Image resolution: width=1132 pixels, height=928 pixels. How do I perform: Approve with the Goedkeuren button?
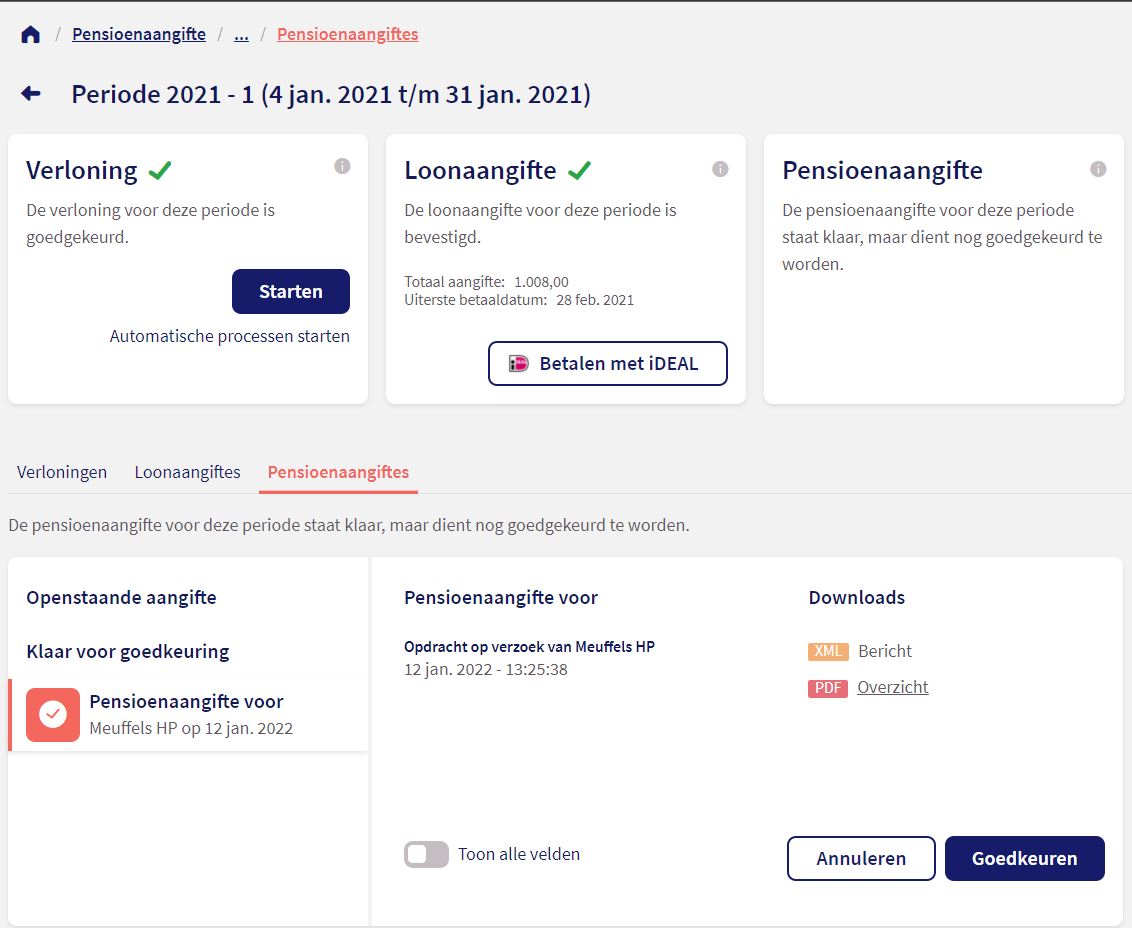click(1024, 858)
